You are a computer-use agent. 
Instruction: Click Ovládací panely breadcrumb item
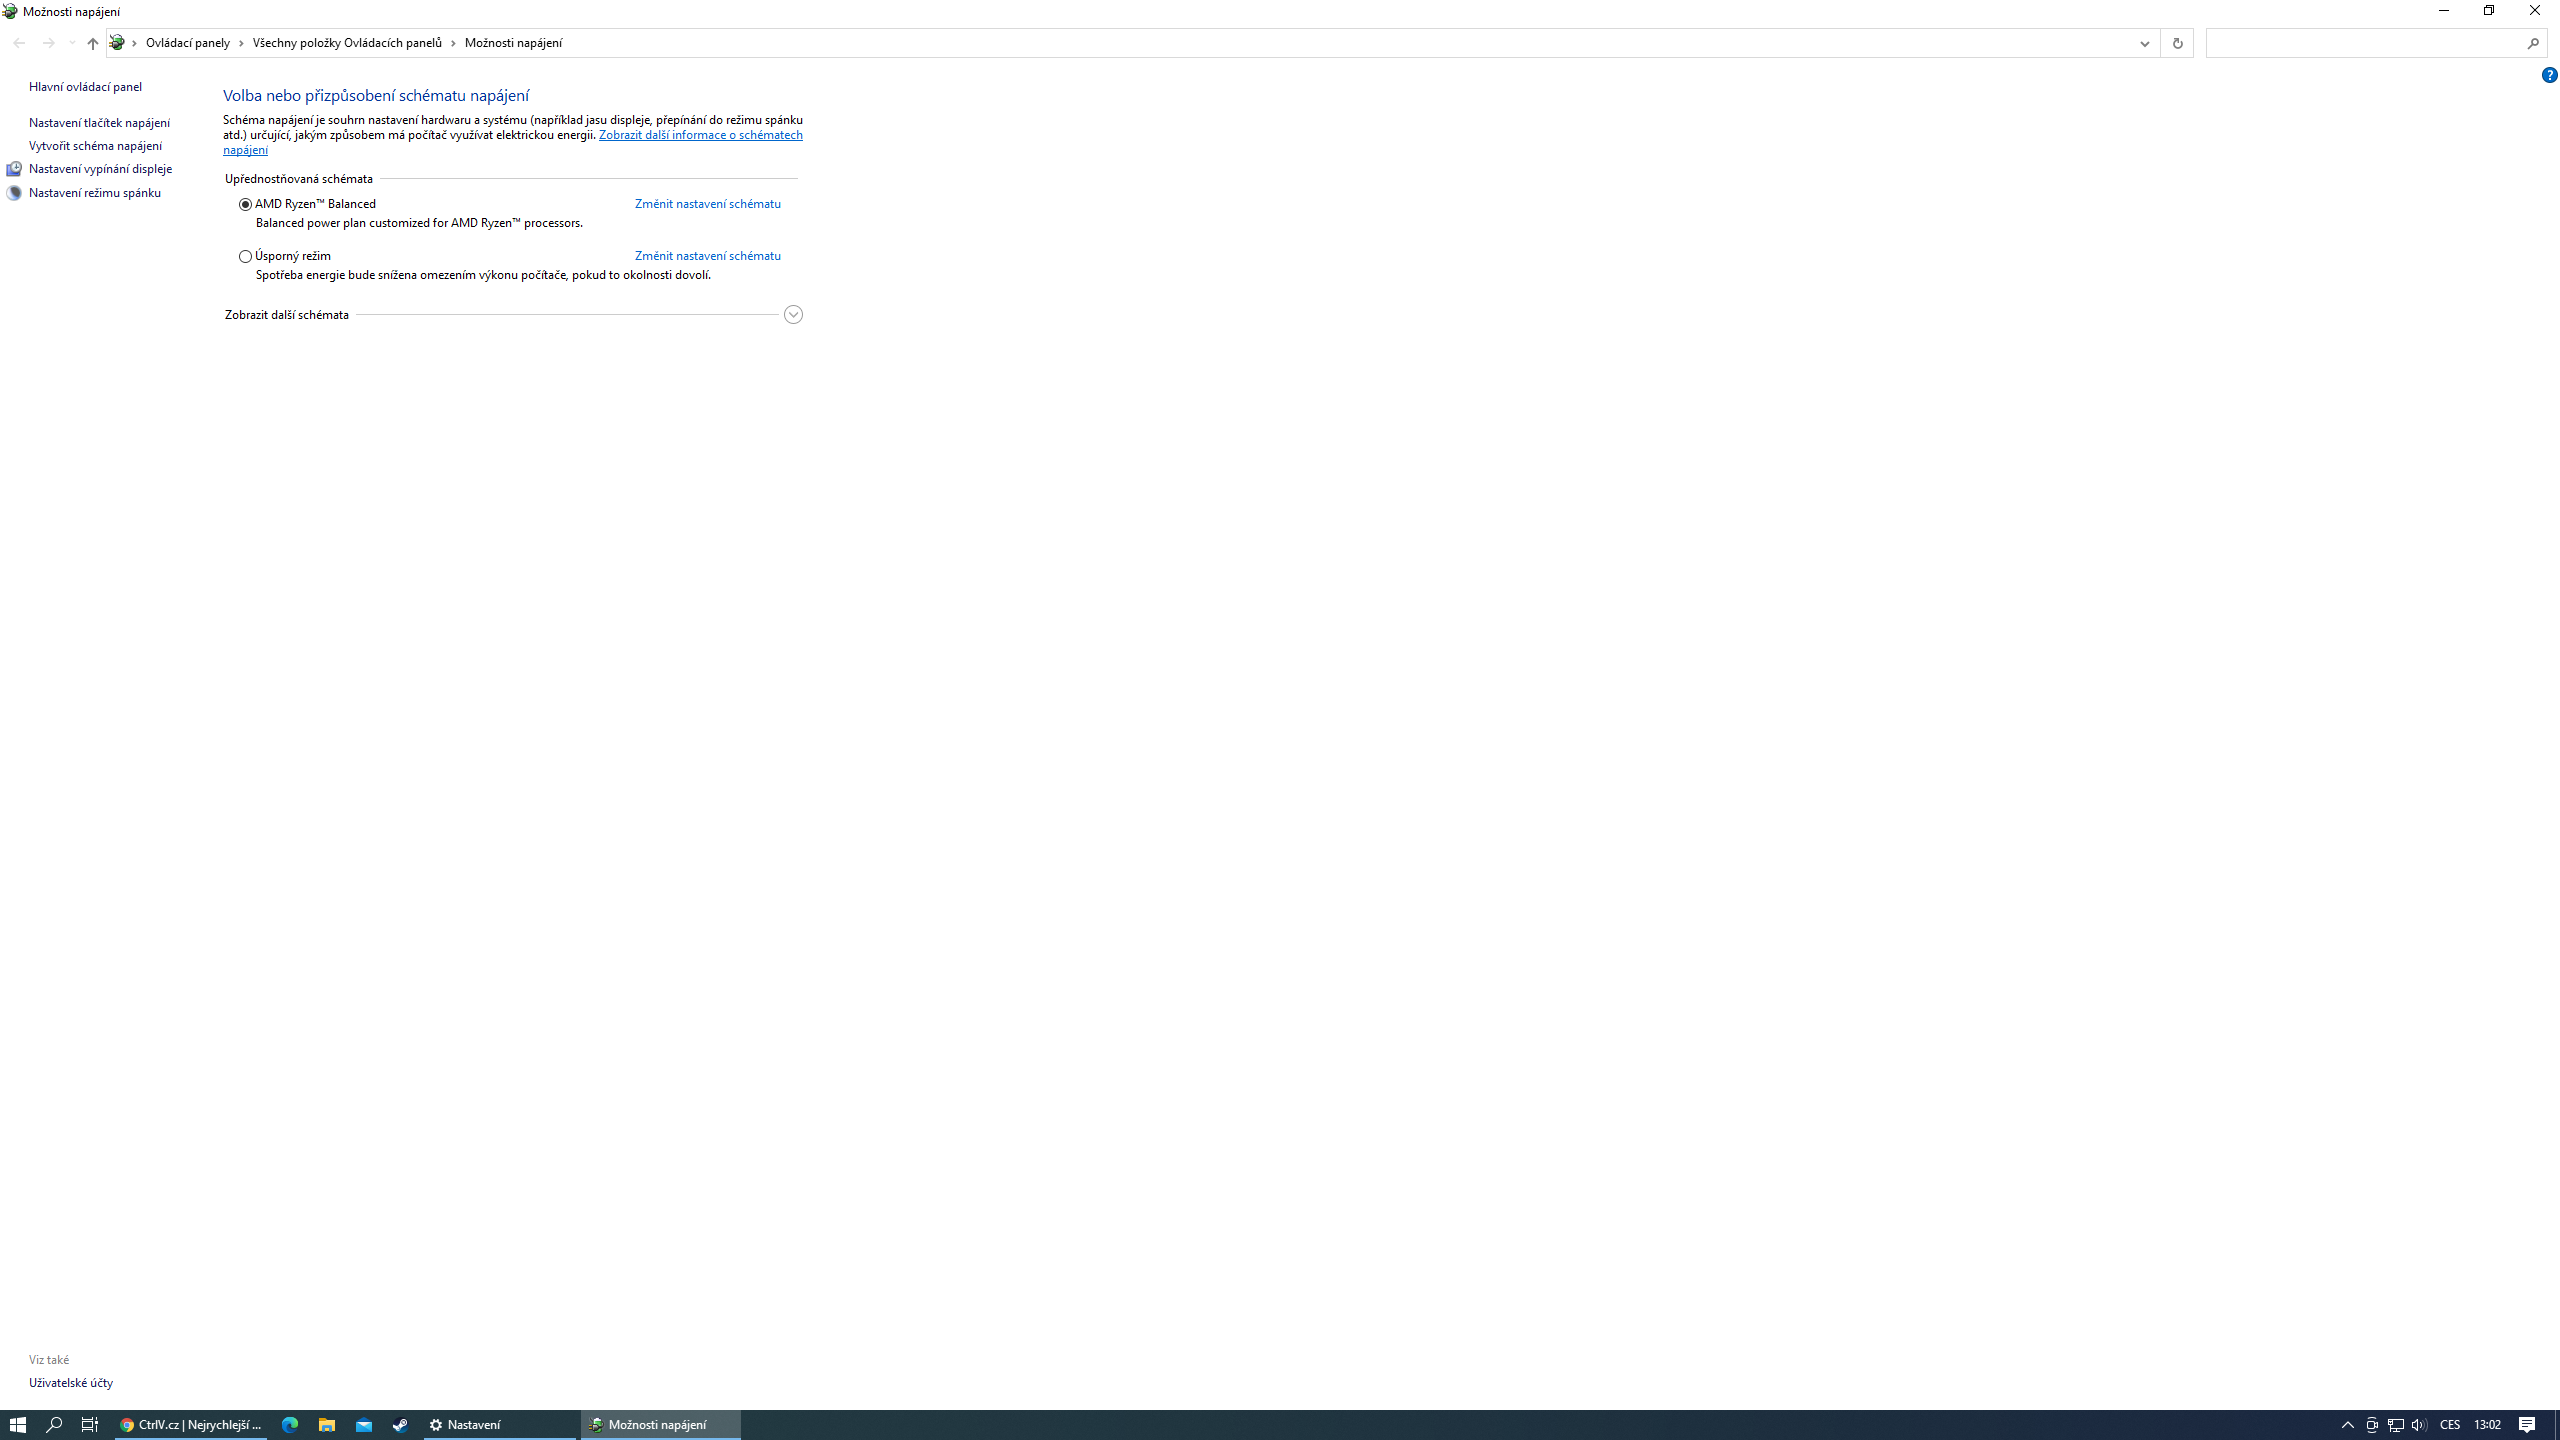188,43
